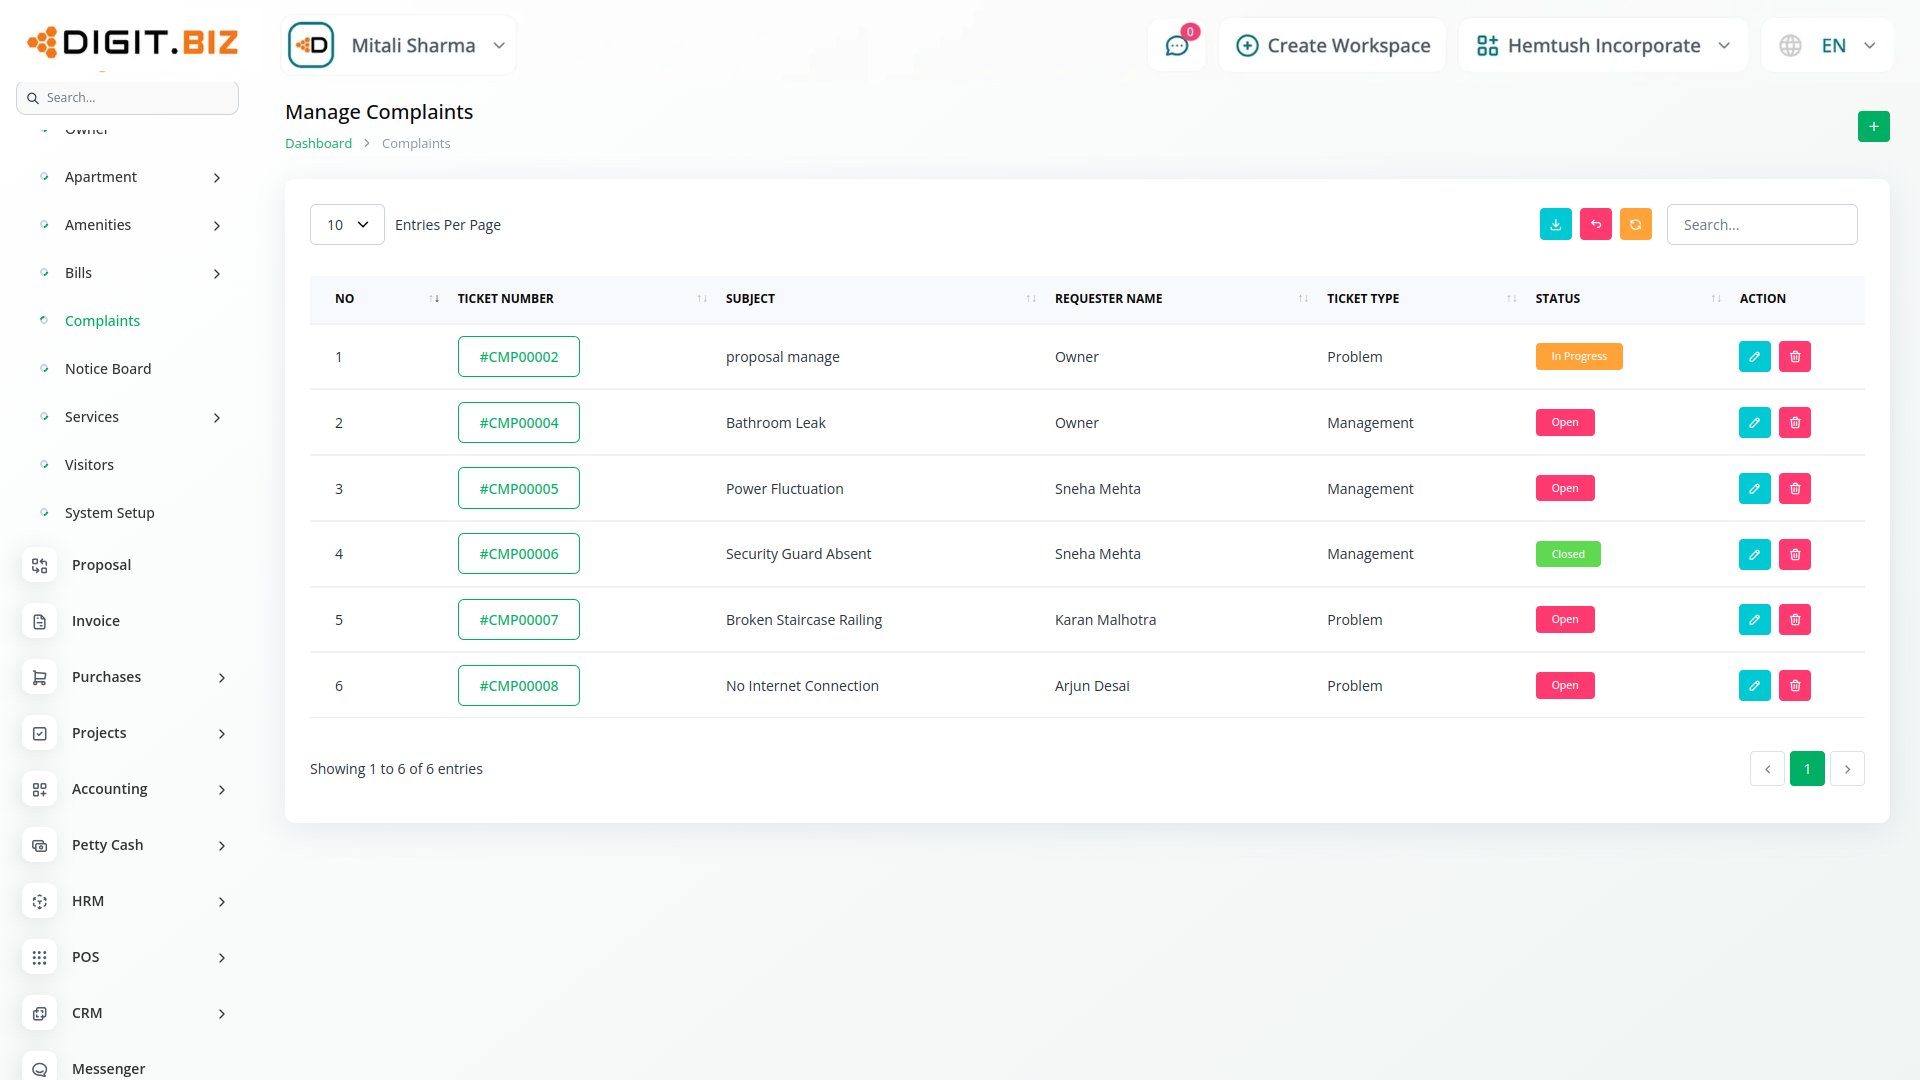Edit the Bathroom Leak complaint
The image size is (1920, 1080).
1754,423
